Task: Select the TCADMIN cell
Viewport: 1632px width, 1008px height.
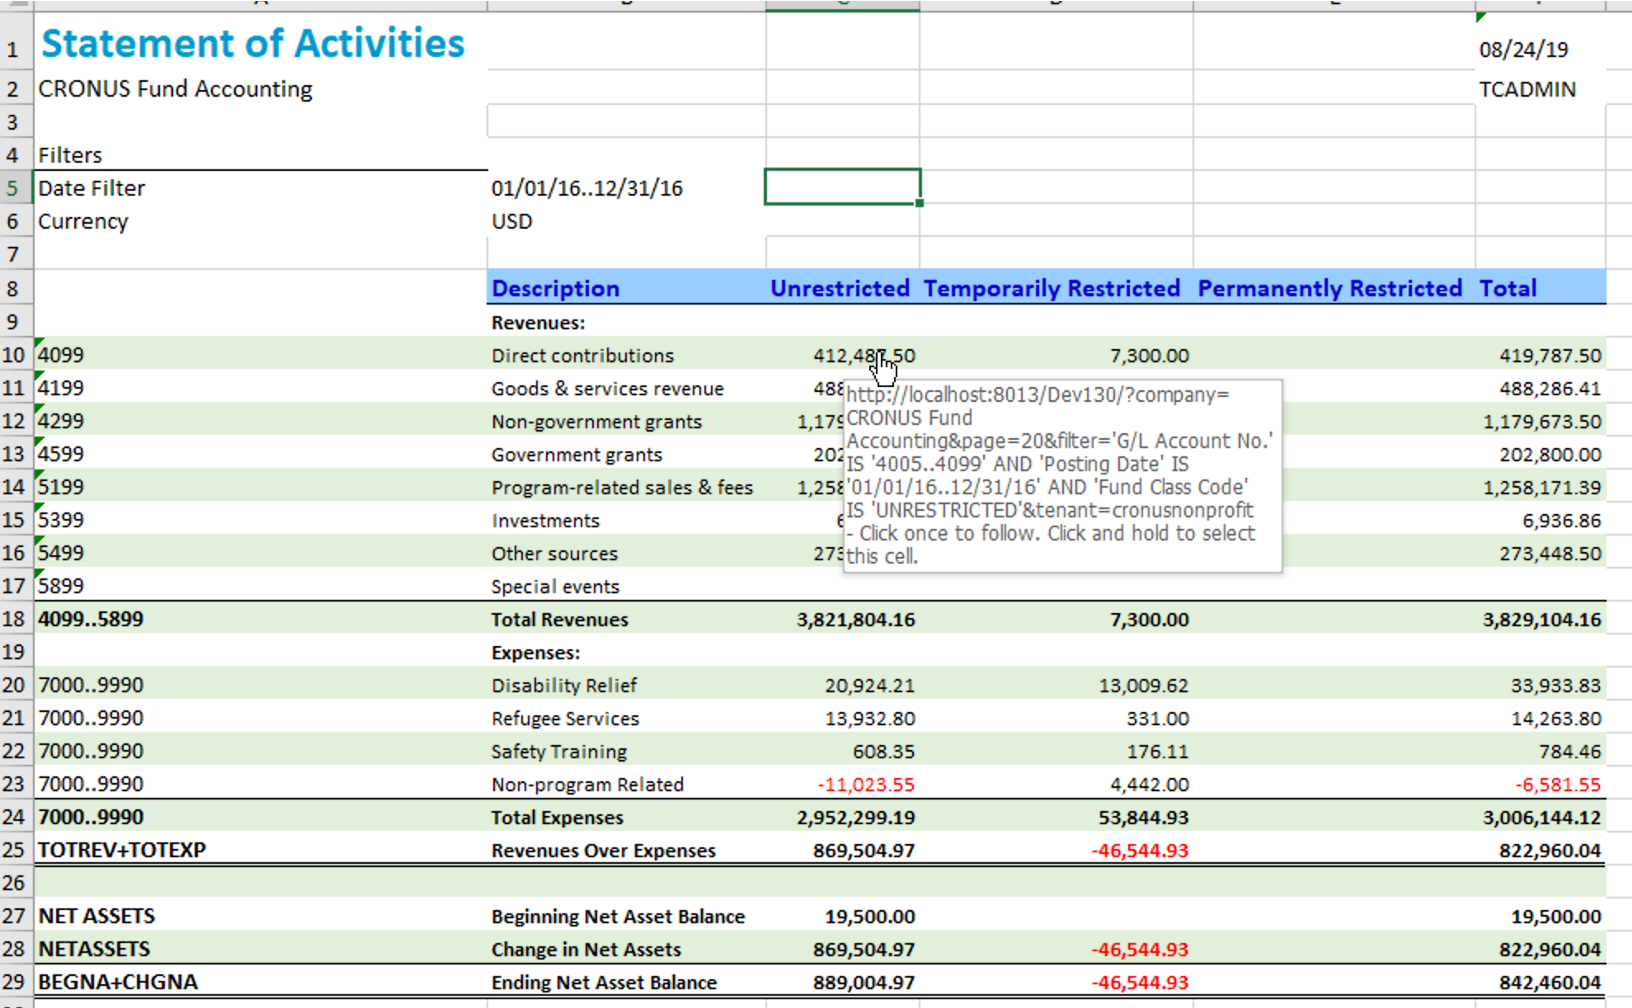Action: [1527, 89]
